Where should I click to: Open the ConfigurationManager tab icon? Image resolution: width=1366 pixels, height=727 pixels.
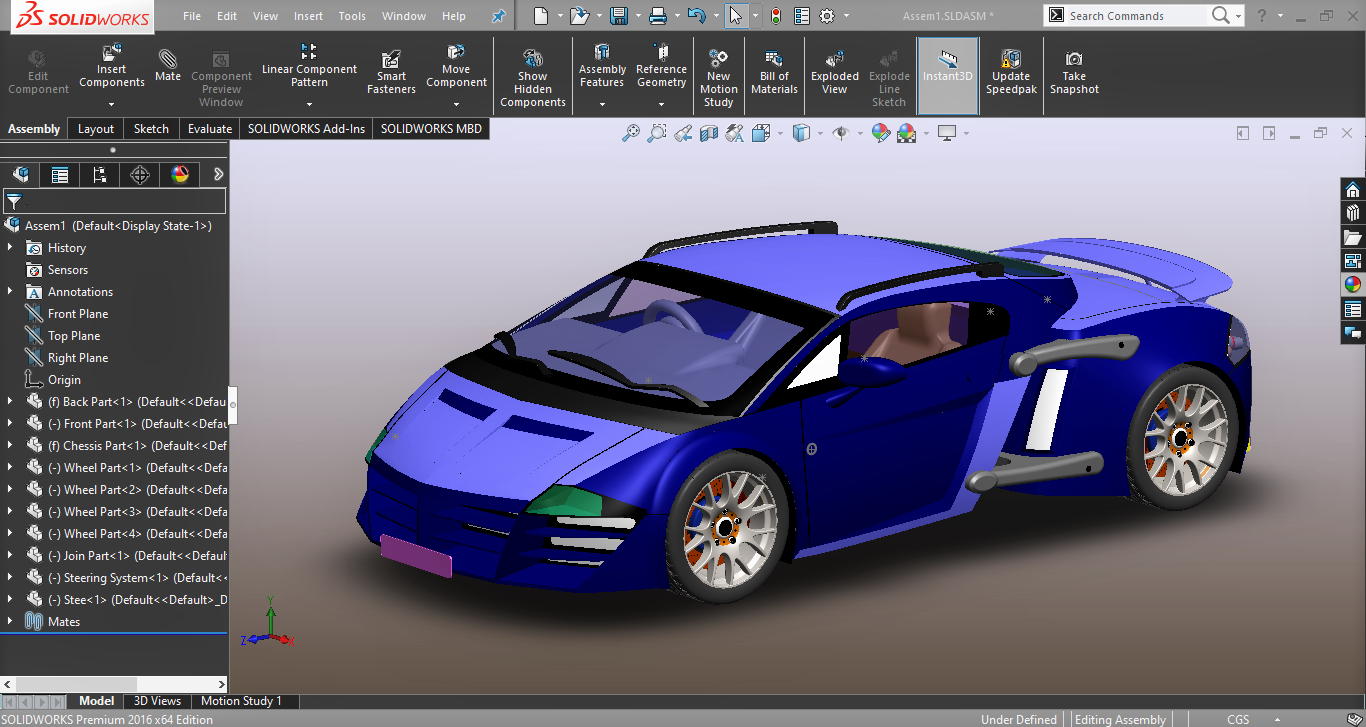[100, 175]
